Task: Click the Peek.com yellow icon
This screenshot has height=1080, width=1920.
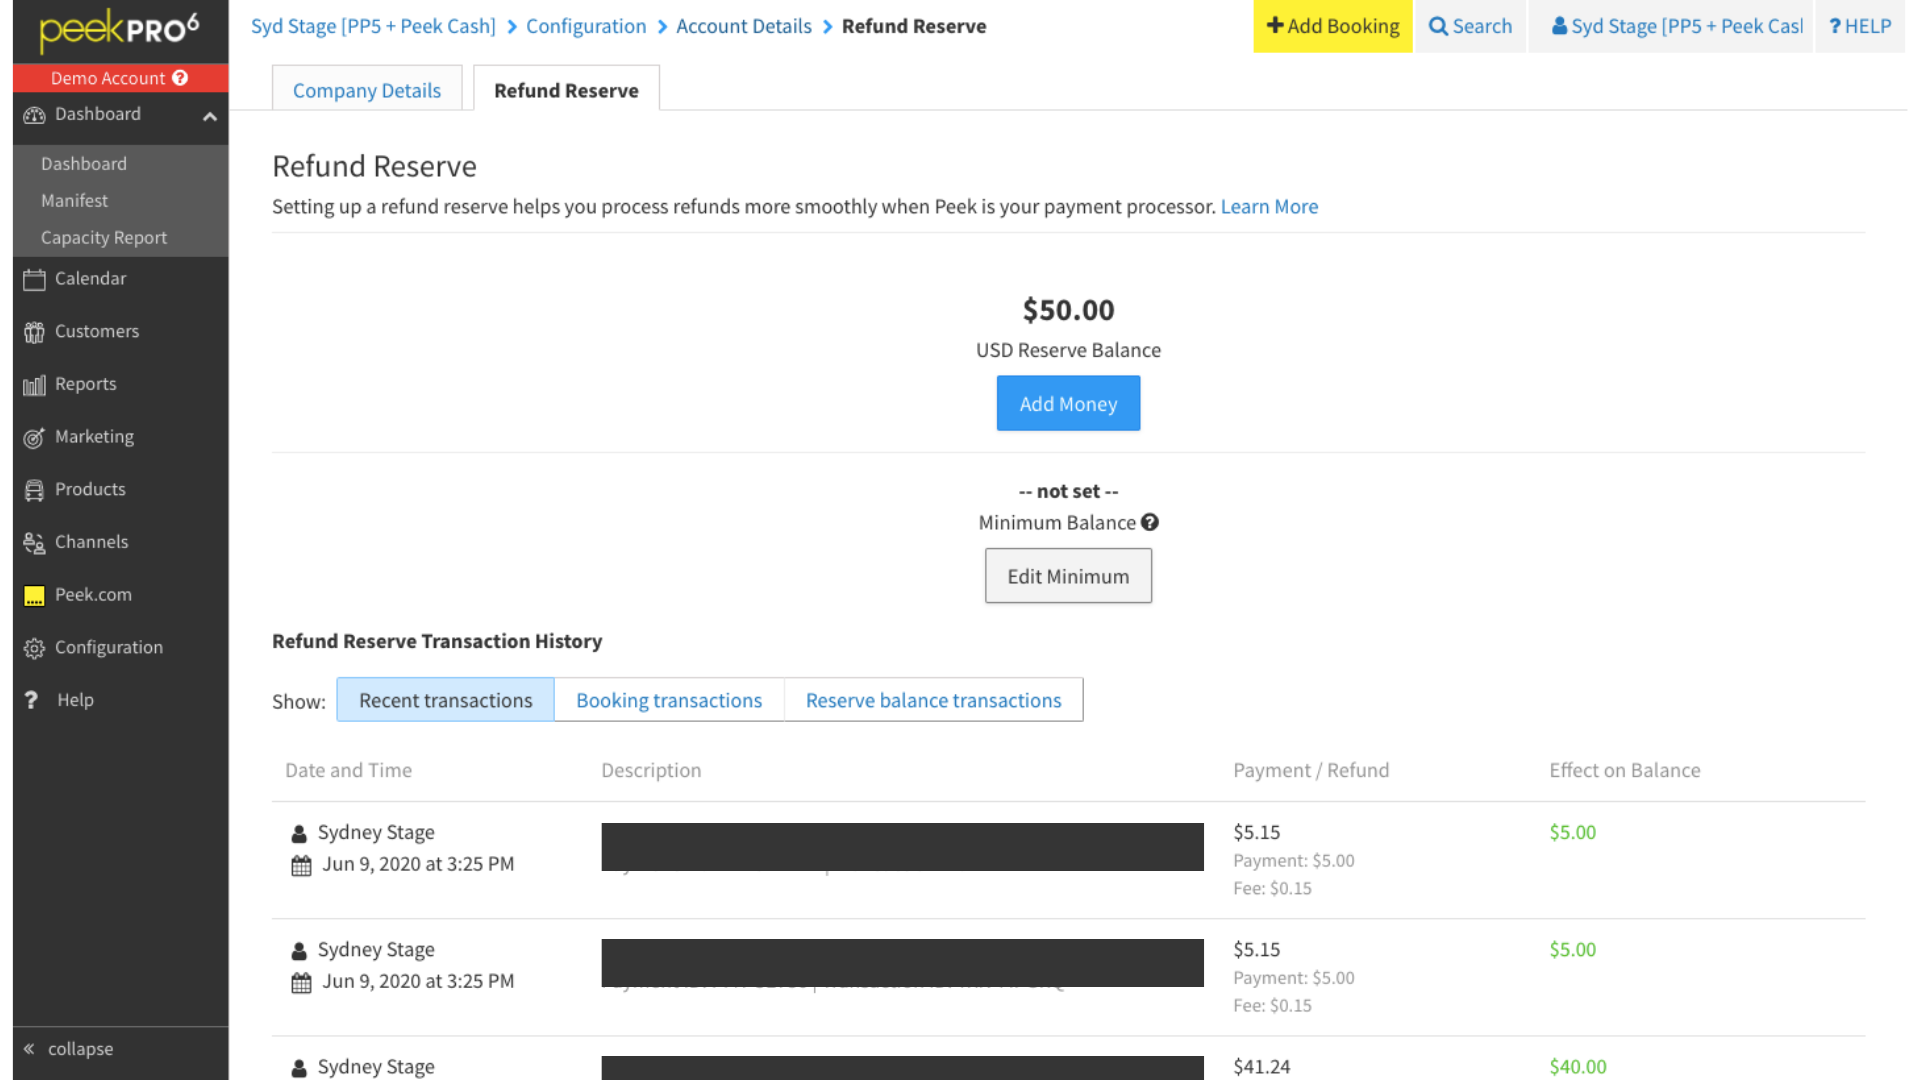Action: (x=34, y=596)
